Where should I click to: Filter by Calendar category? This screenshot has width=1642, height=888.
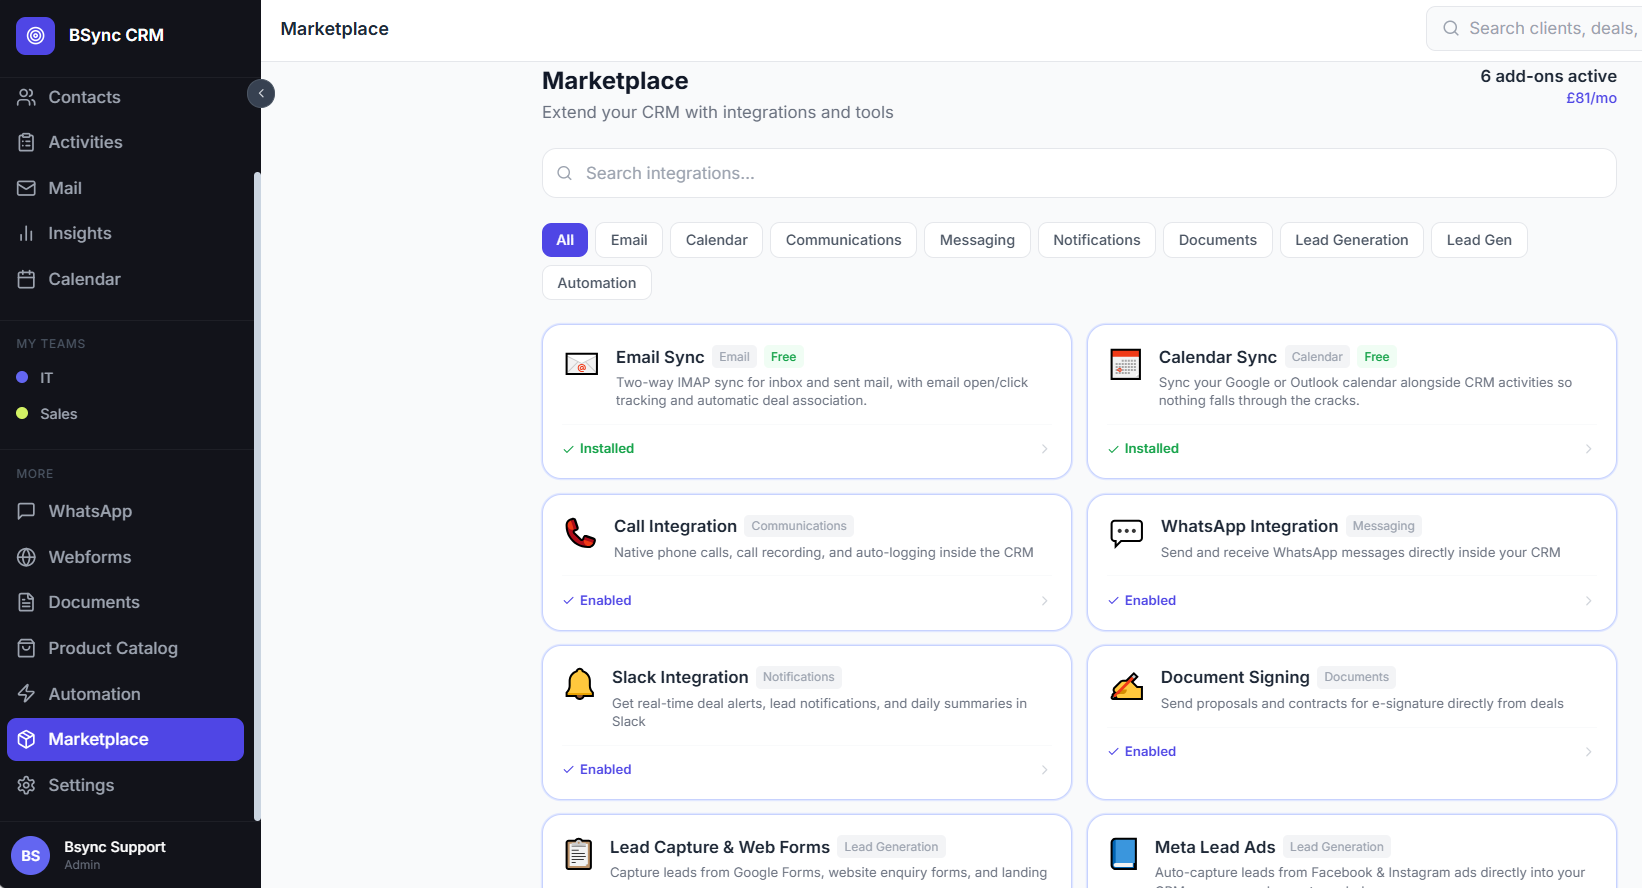pyautogui.click(x=716, y=240)
